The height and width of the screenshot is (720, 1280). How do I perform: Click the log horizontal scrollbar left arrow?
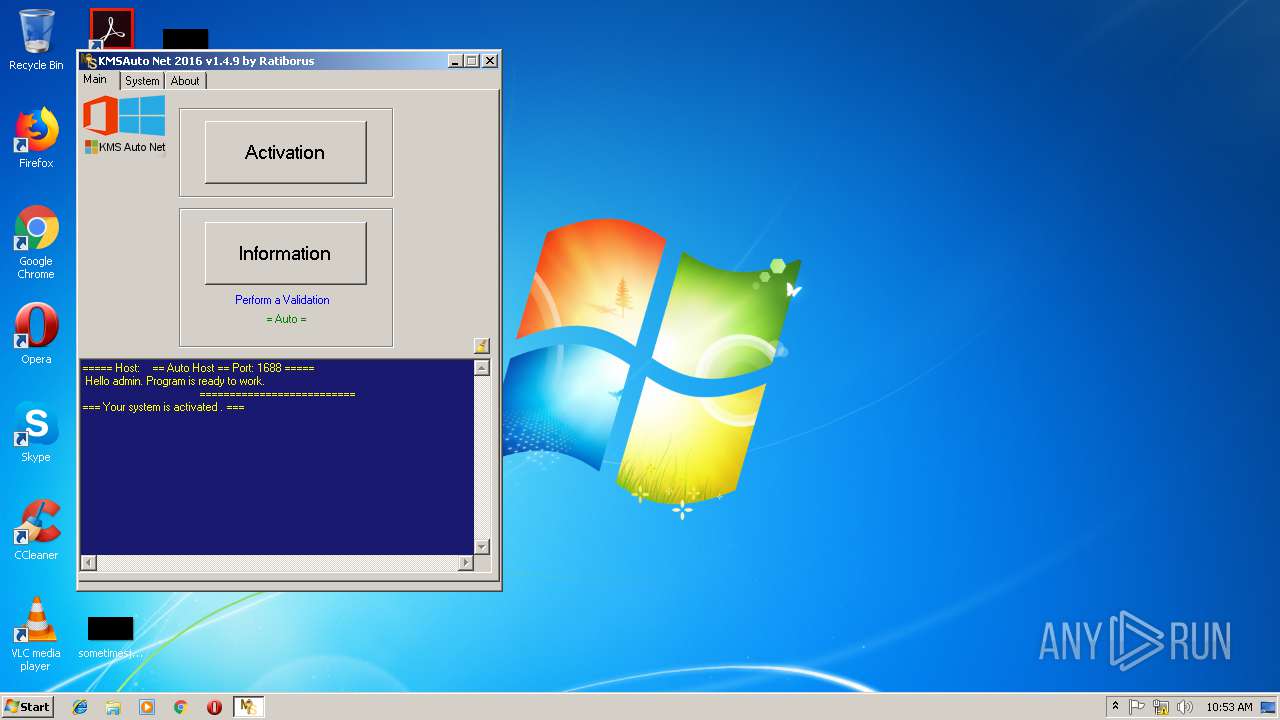point(88,563)
